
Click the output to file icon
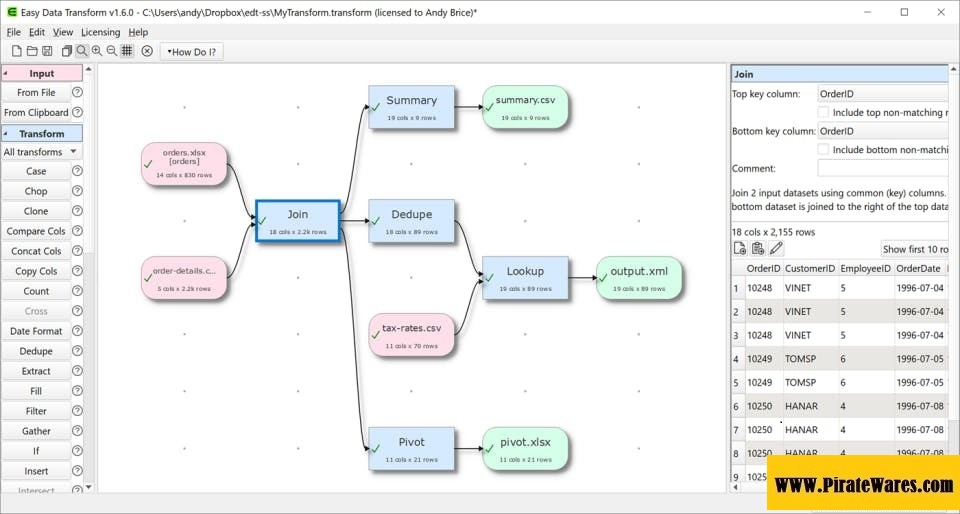point(740,248)
